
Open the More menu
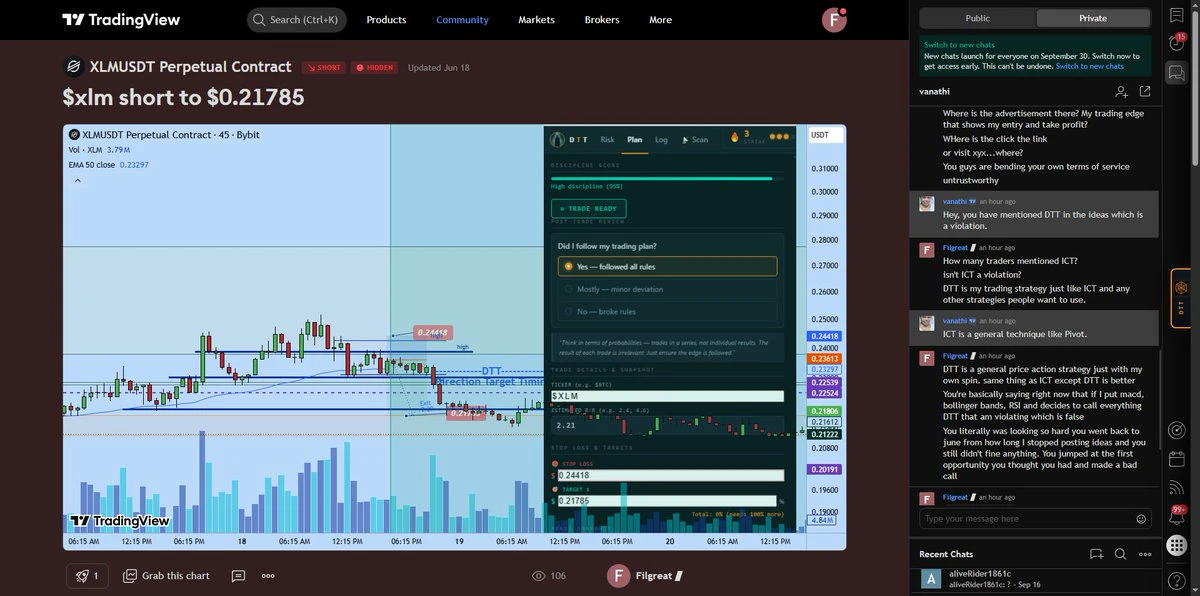coord(660,20)
